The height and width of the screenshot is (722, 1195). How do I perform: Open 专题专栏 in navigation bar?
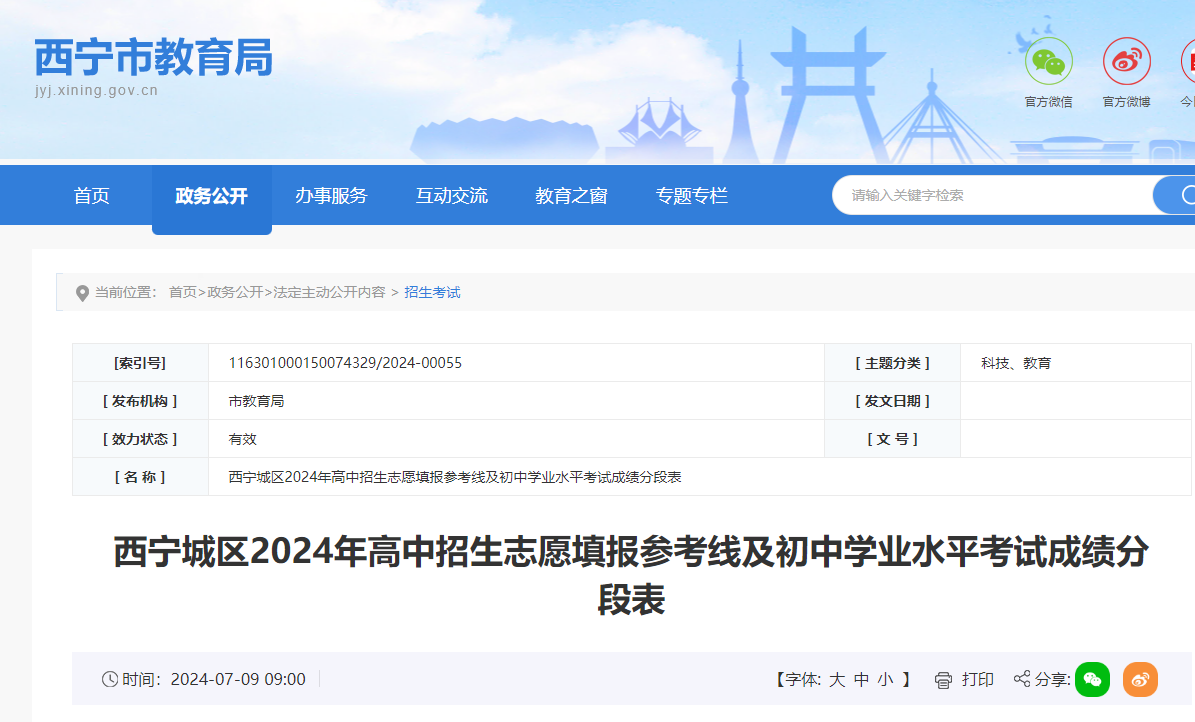pyautogui.click(x=691, y=196)
